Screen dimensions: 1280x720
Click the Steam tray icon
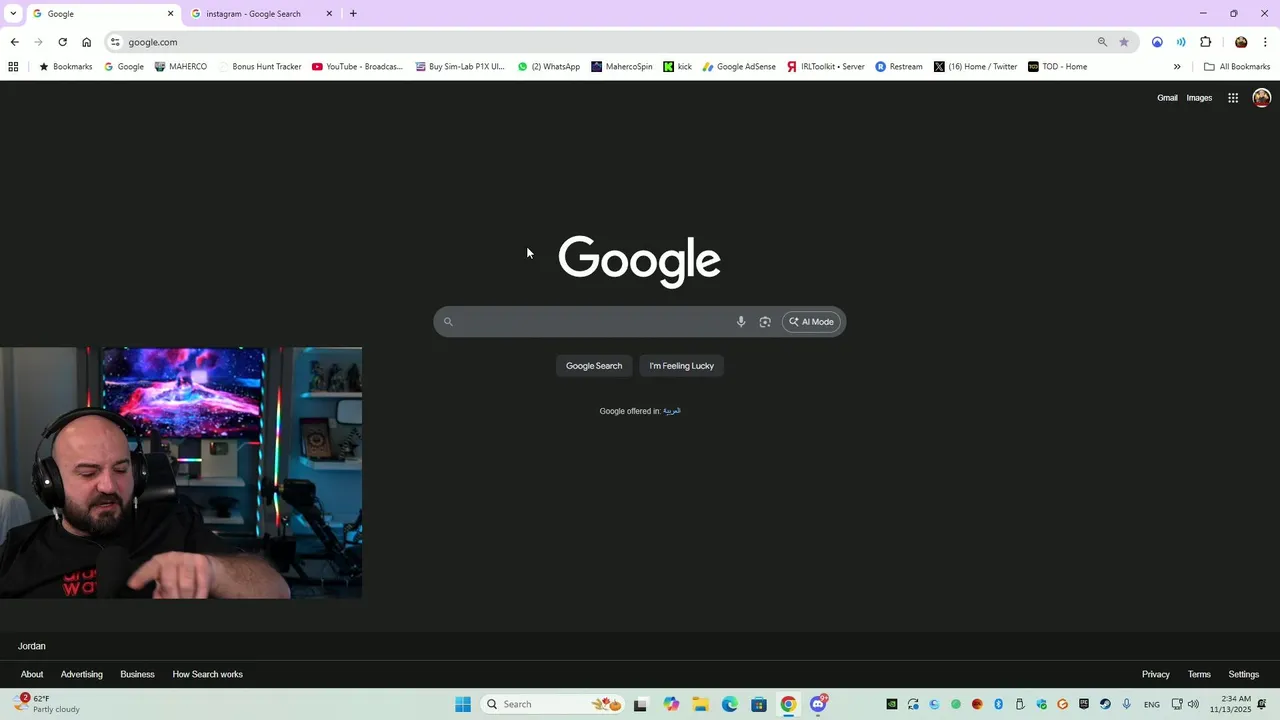(1105, 704)
